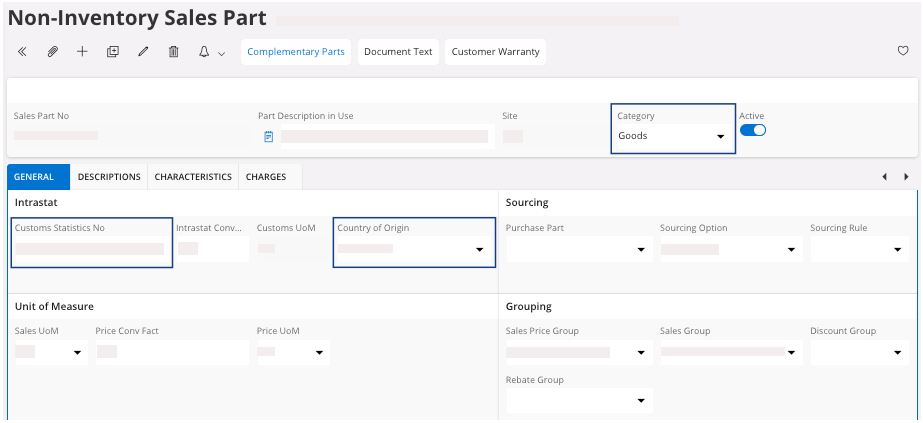Open the notification bell menu

pyautogui.click(x=210, y=52)
